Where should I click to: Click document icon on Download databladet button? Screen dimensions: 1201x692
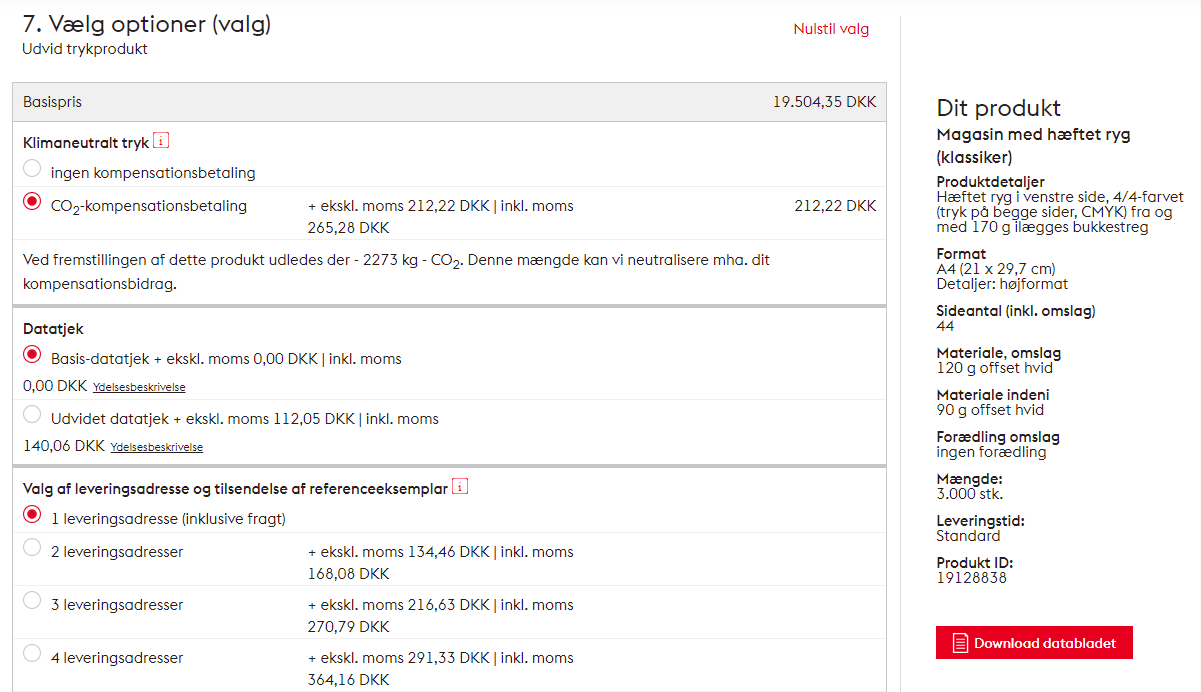pyautogui.click(x=960, y=643)
